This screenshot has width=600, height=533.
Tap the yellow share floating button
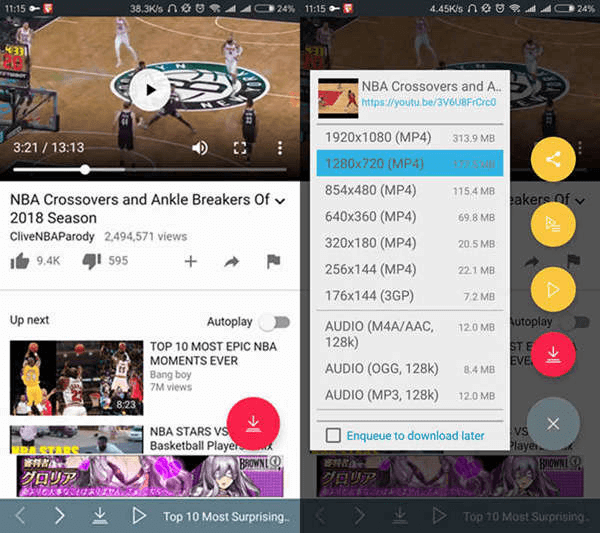pos(553,159)
